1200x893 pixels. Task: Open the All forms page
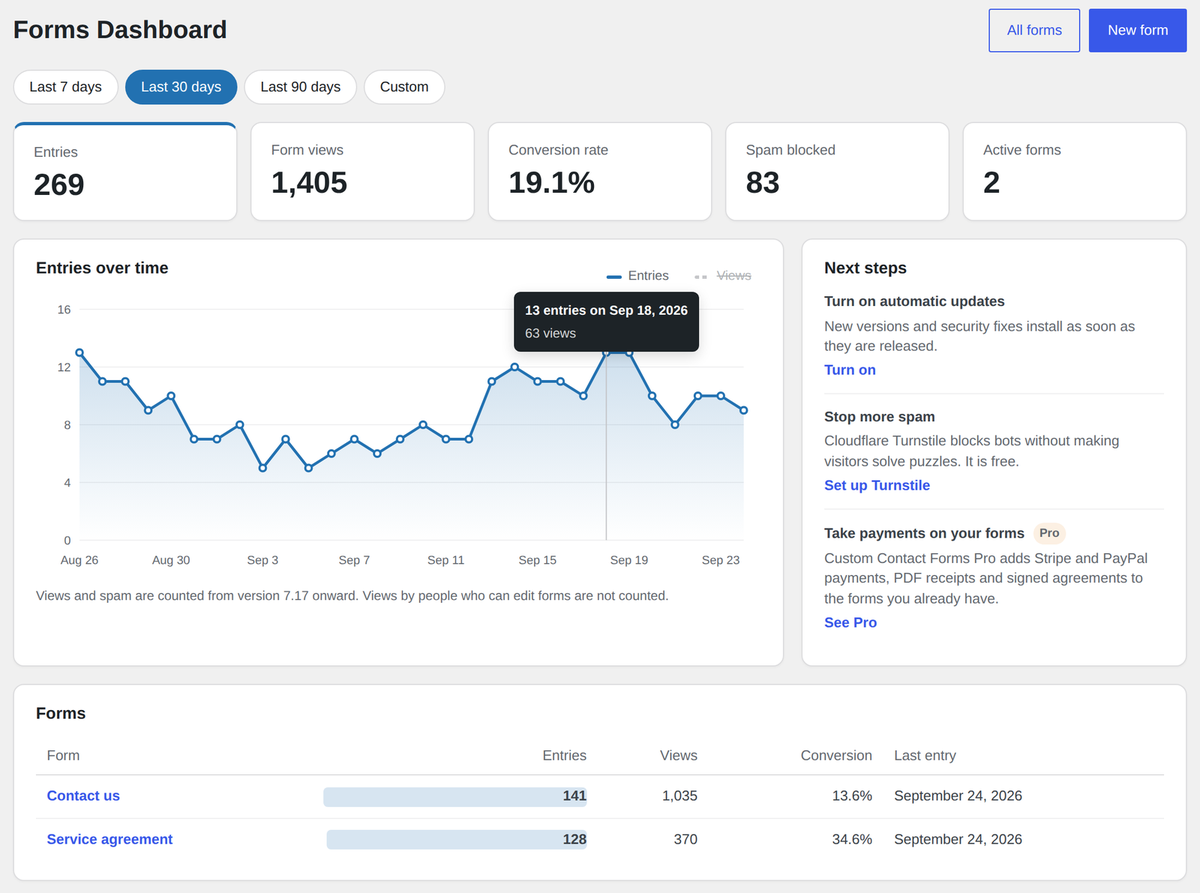pos(1034,30)
